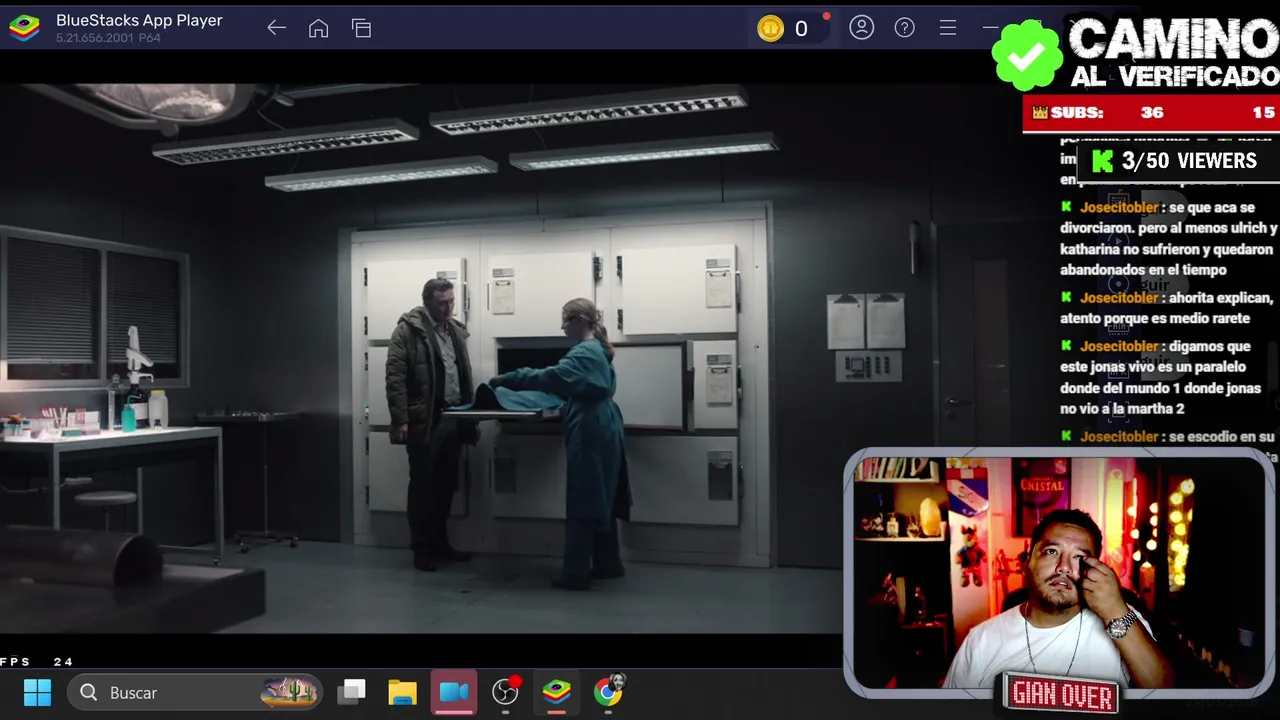Switch to OBS Studio in the taskbar

tap(506, 692)
